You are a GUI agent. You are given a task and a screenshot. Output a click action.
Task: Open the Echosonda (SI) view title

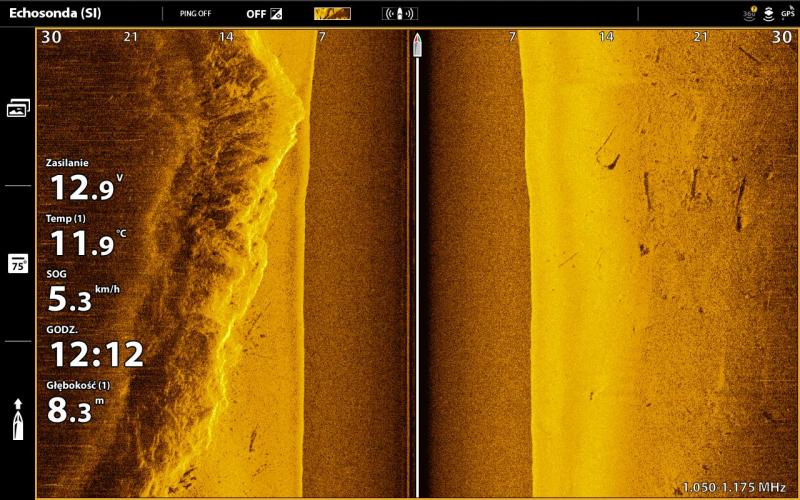pyautogui.click(x=54, y=14)
